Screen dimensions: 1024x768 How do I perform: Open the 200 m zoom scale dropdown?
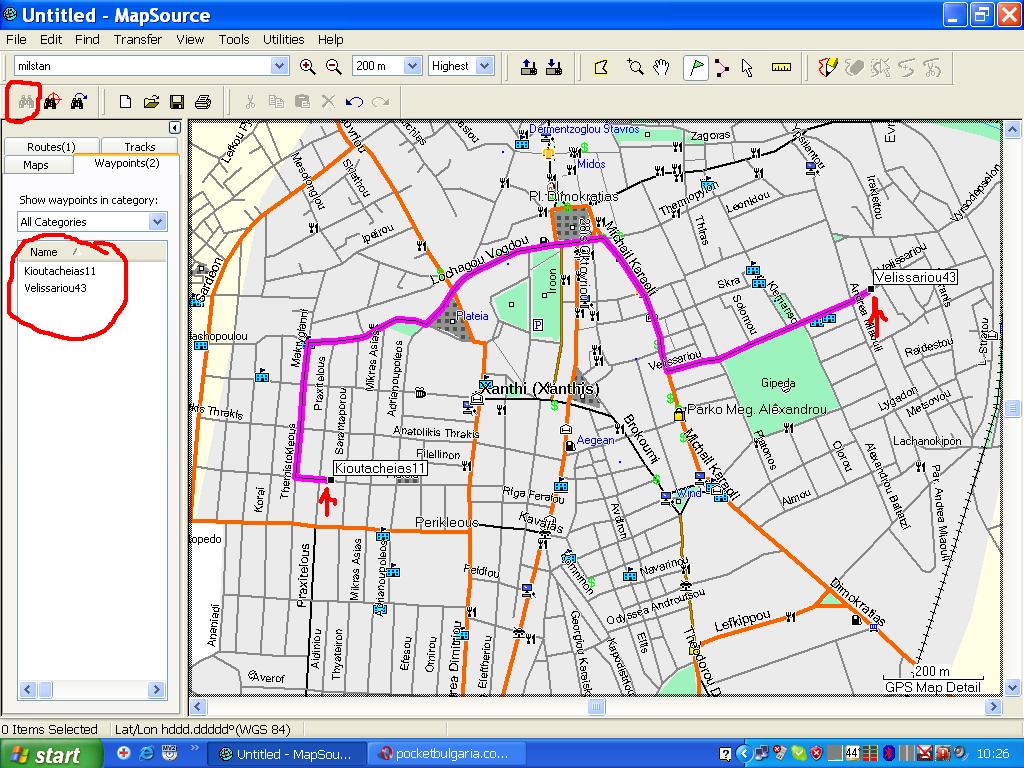tap(412, 66)
